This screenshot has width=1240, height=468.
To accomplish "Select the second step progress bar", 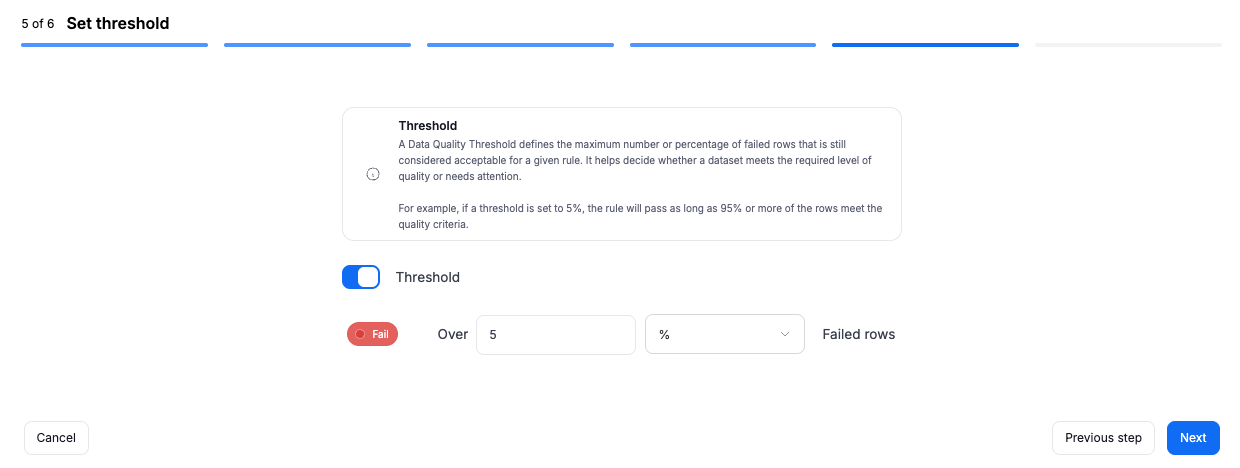I will click(x=317, y=45).
